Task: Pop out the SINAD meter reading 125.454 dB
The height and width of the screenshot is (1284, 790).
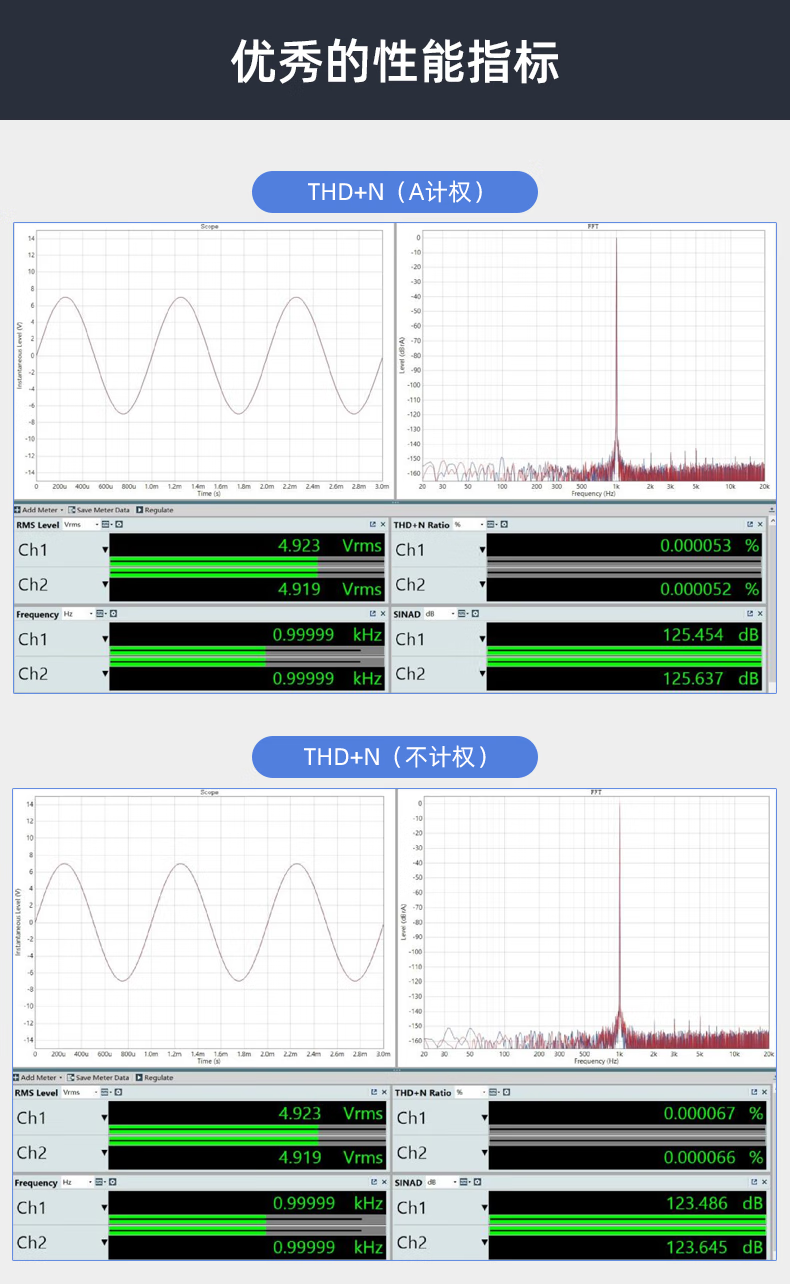Action: 749,614
